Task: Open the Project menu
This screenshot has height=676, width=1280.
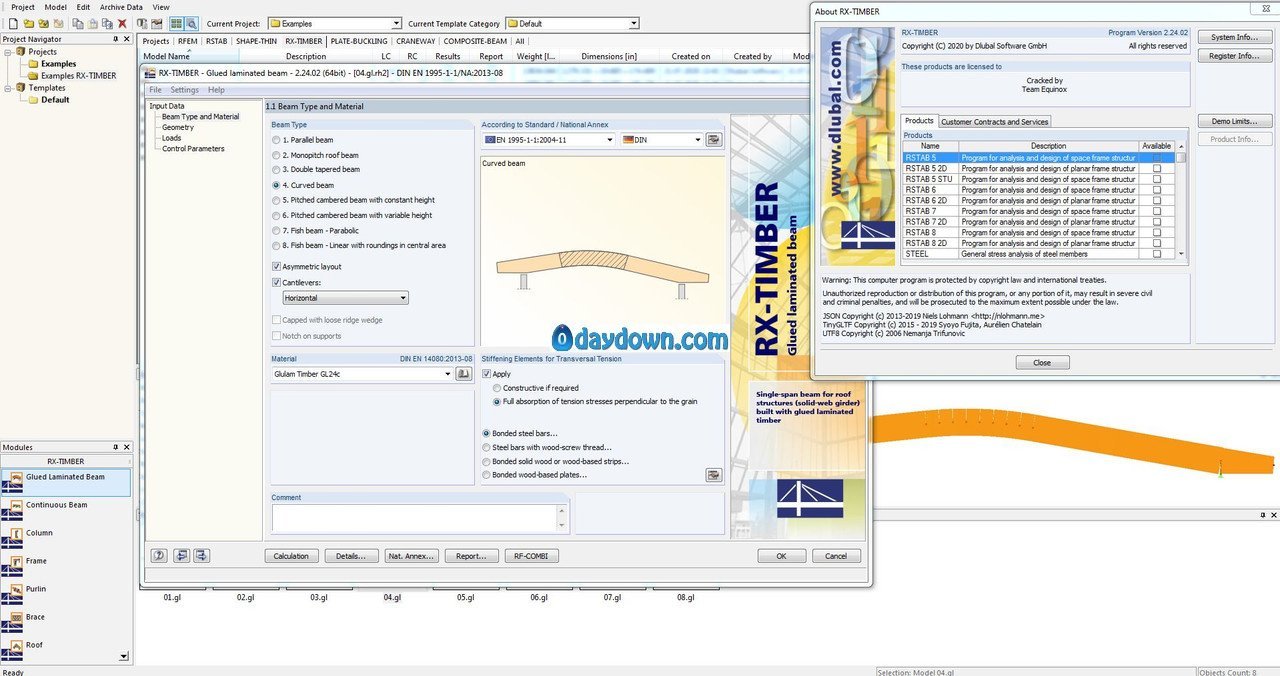Action: point(22,7)
